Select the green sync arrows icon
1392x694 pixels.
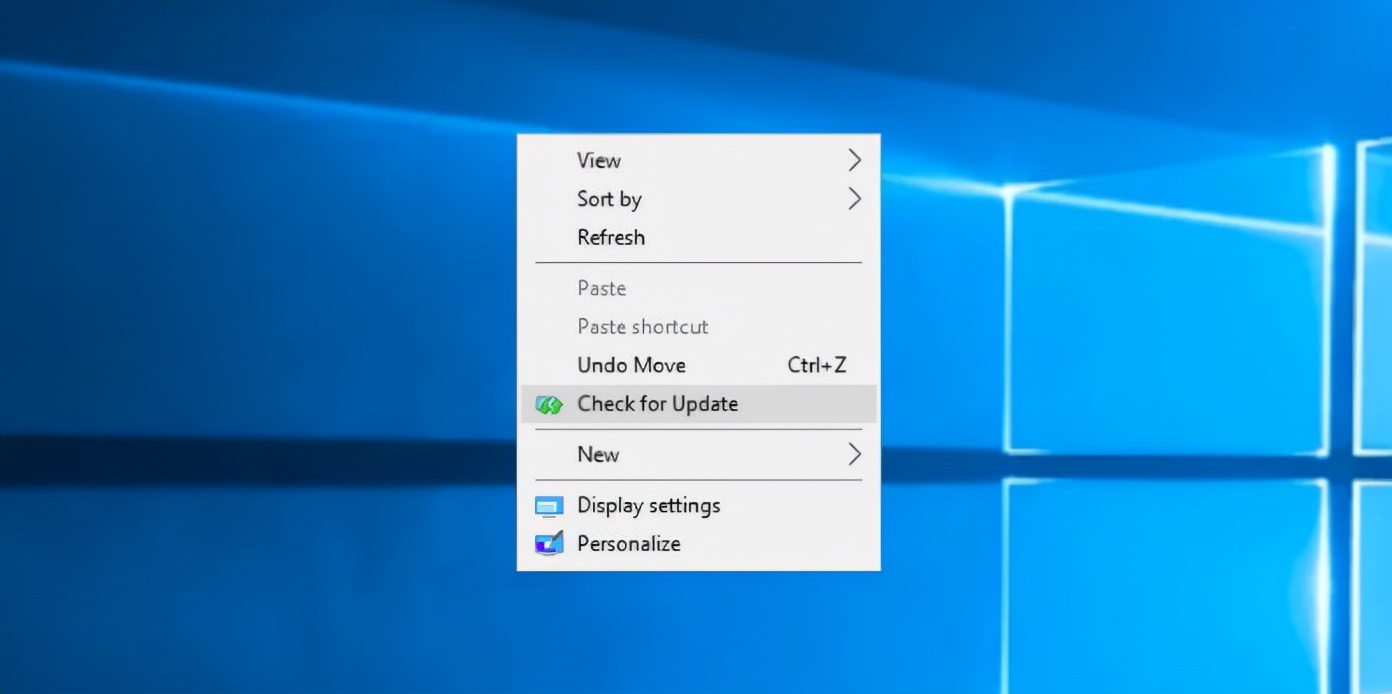[x=548, y=404]
